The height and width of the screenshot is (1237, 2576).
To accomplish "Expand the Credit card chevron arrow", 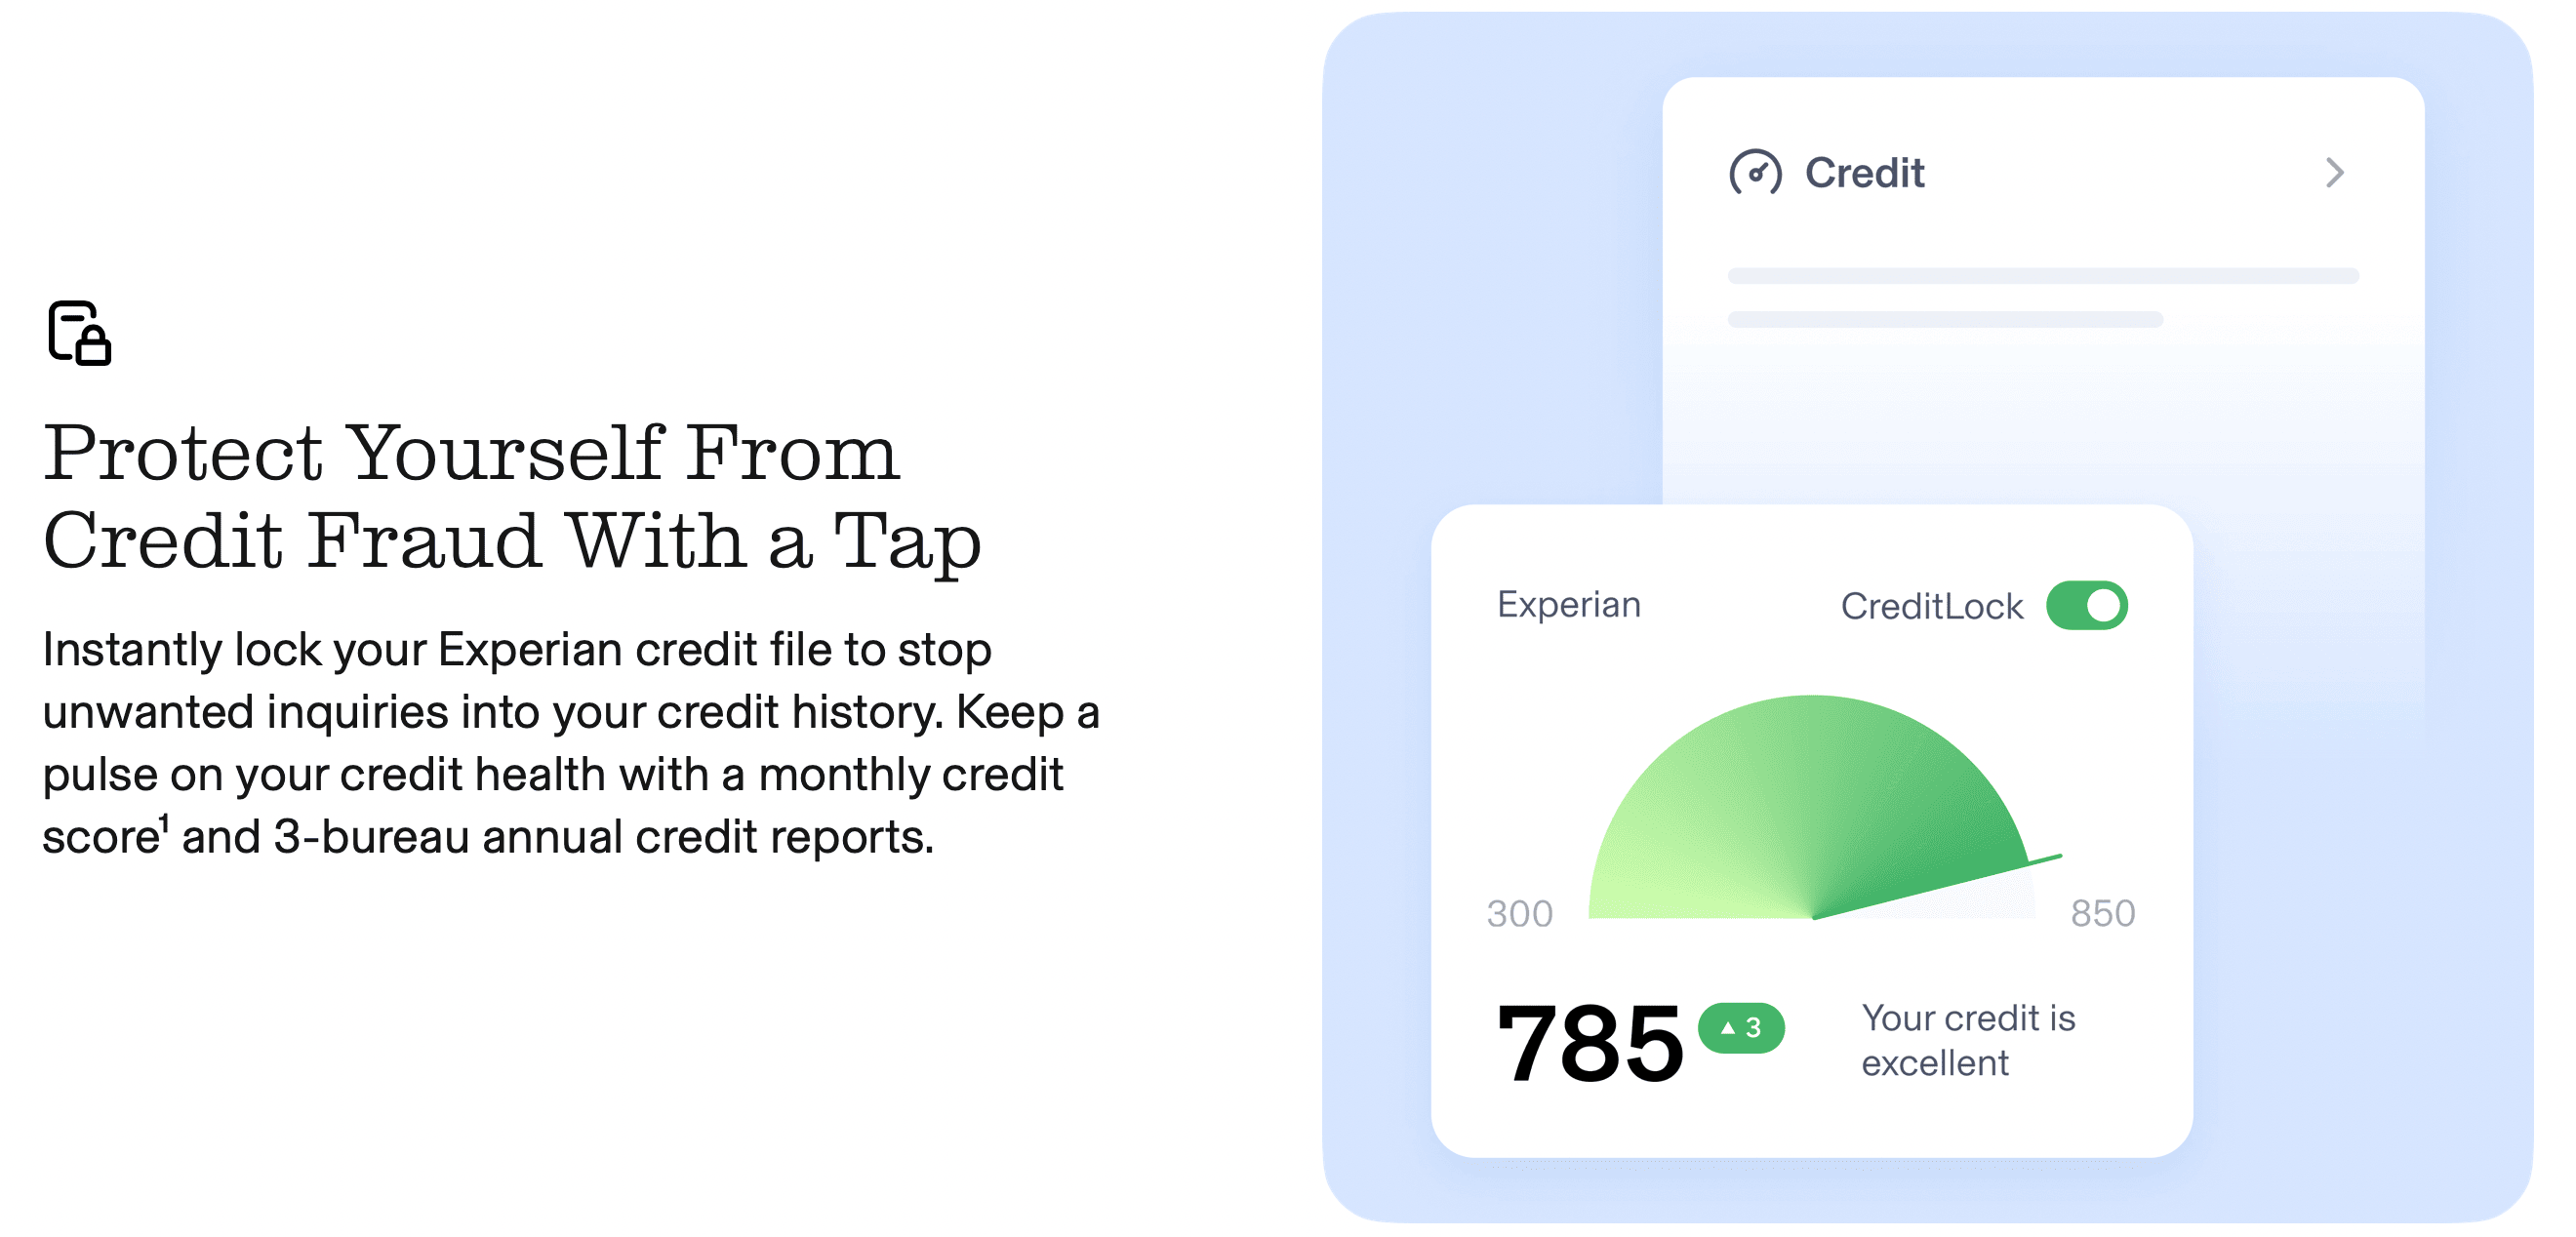I will click(x=2335, y=173).
